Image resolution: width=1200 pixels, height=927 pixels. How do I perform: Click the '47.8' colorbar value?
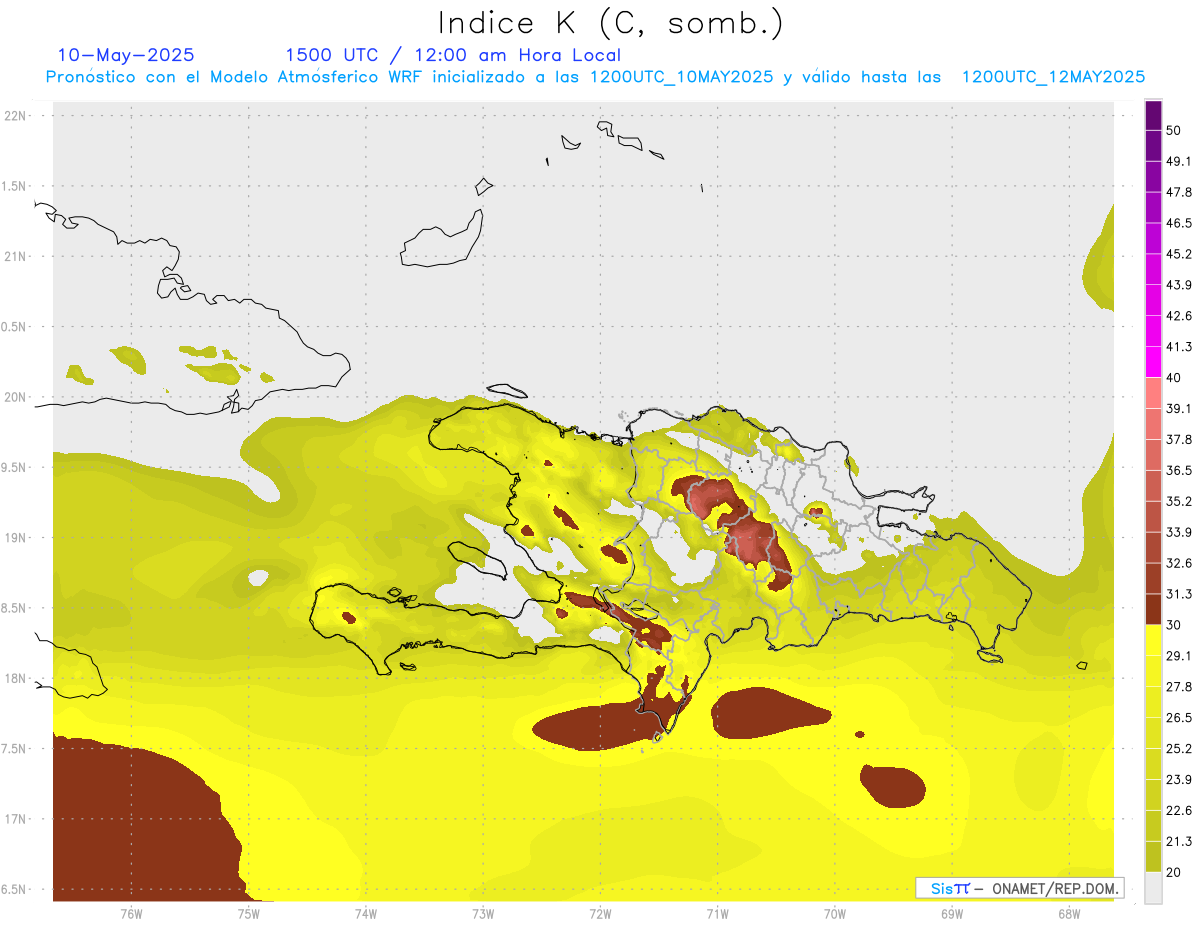click(x=1179, y=192)
